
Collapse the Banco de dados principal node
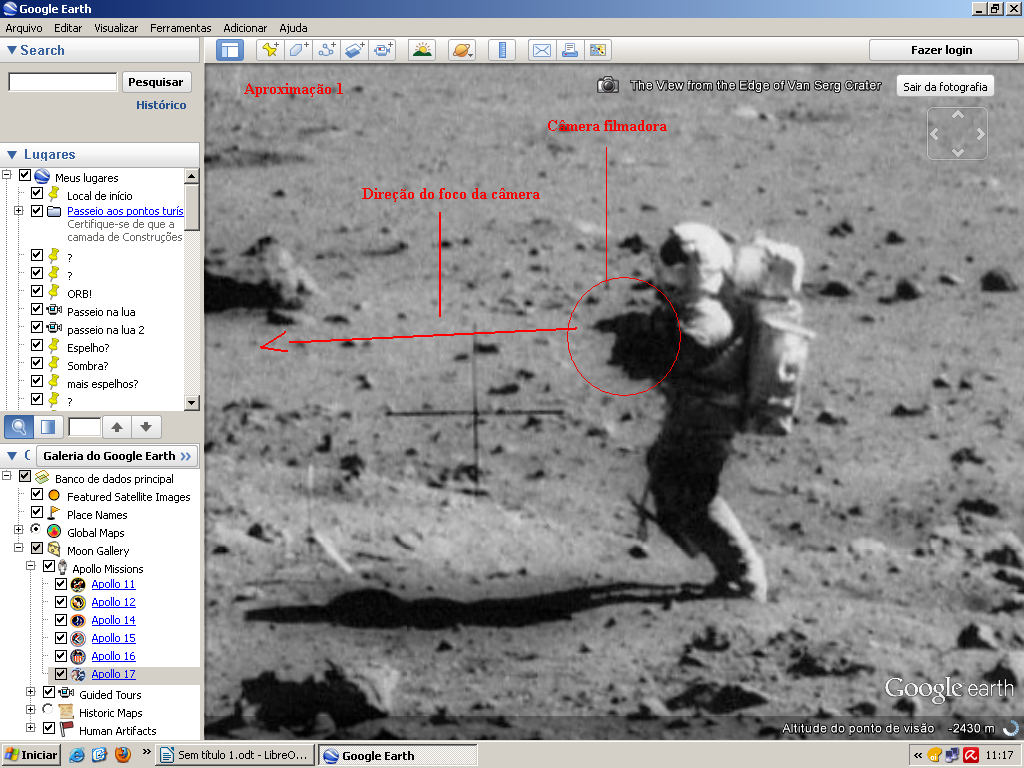[x=7, y=476]
